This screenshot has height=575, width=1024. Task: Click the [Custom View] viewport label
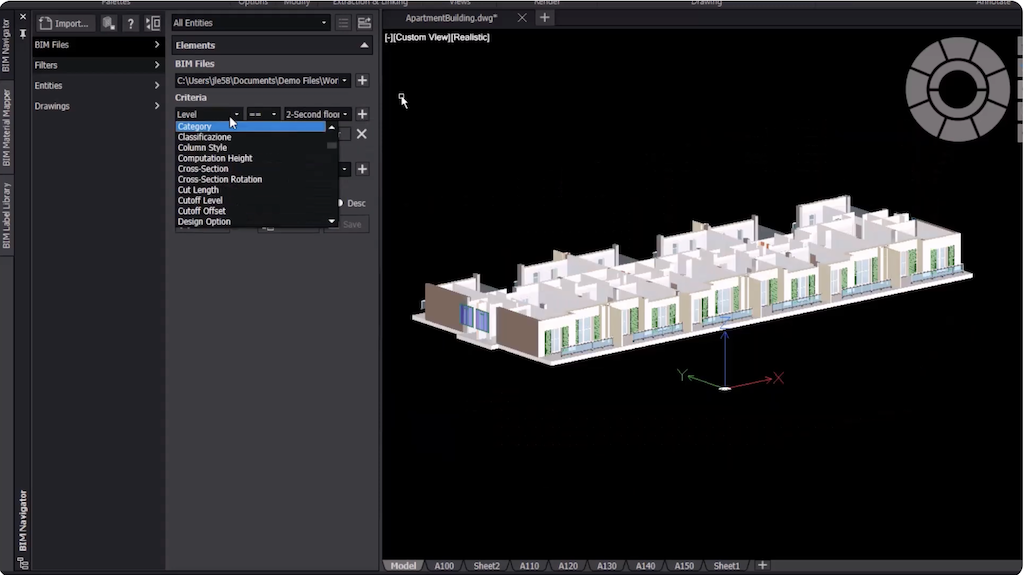[x=422, y=37]
